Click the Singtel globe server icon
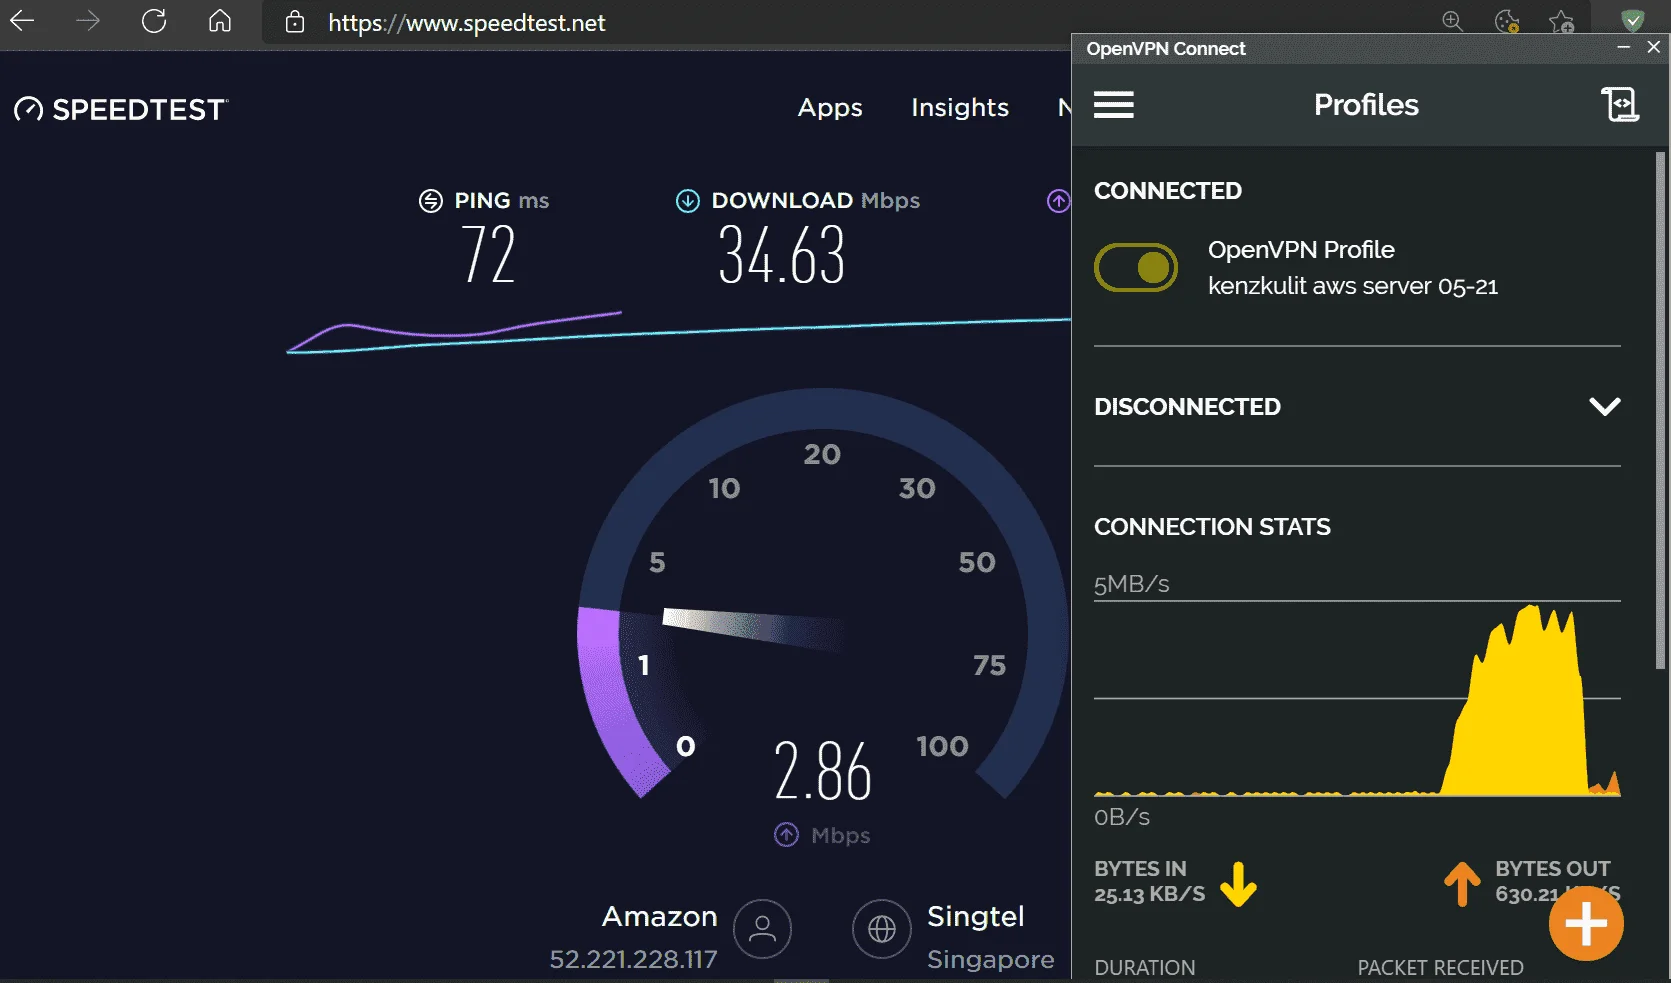1671x983 pixels. coord(881,929)
